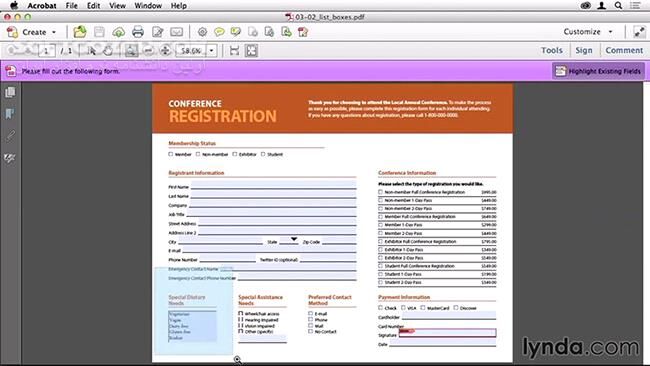650x366 pixels.
Task: Open the Acrobat application menu
Action: (x=42, y=5)
